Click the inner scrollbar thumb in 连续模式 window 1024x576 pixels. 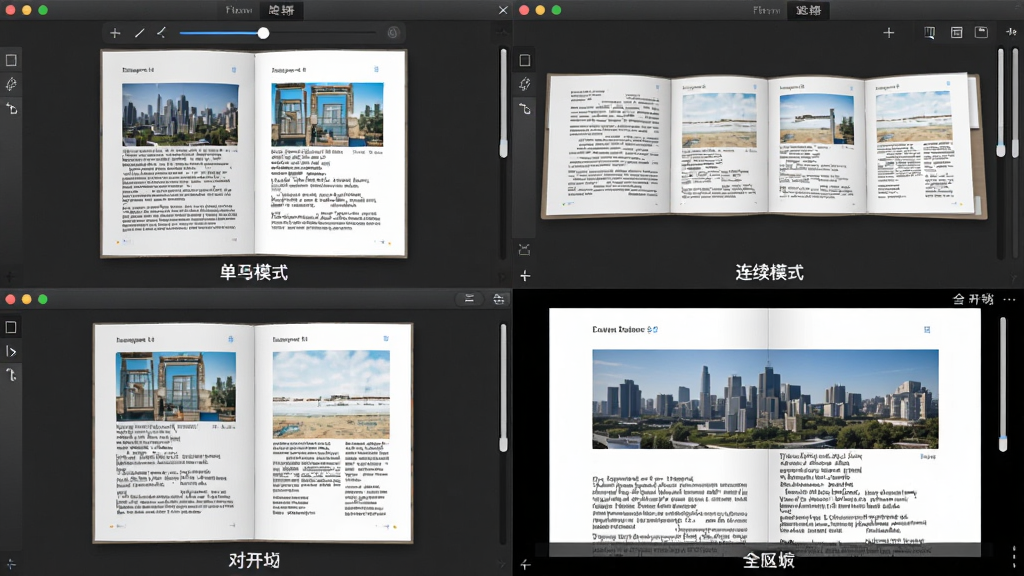point(1000,150)
